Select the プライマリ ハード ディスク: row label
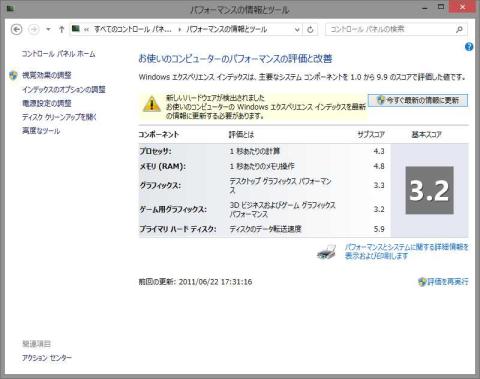Image resolution: width=480 pixels, height=379 pixels. (x=178, y=229)
